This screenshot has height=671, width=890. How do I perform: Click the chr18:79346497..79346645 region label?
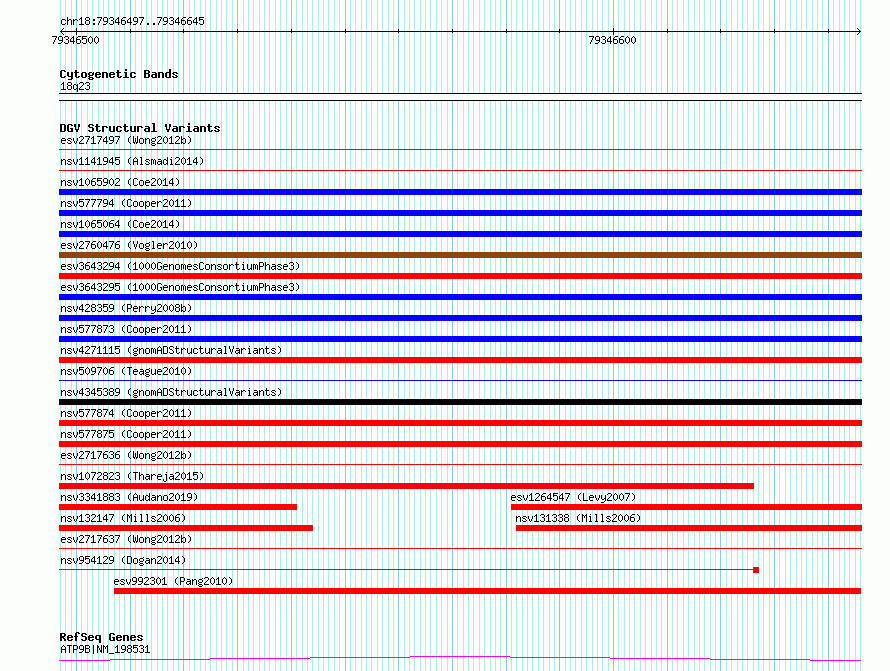132,21
